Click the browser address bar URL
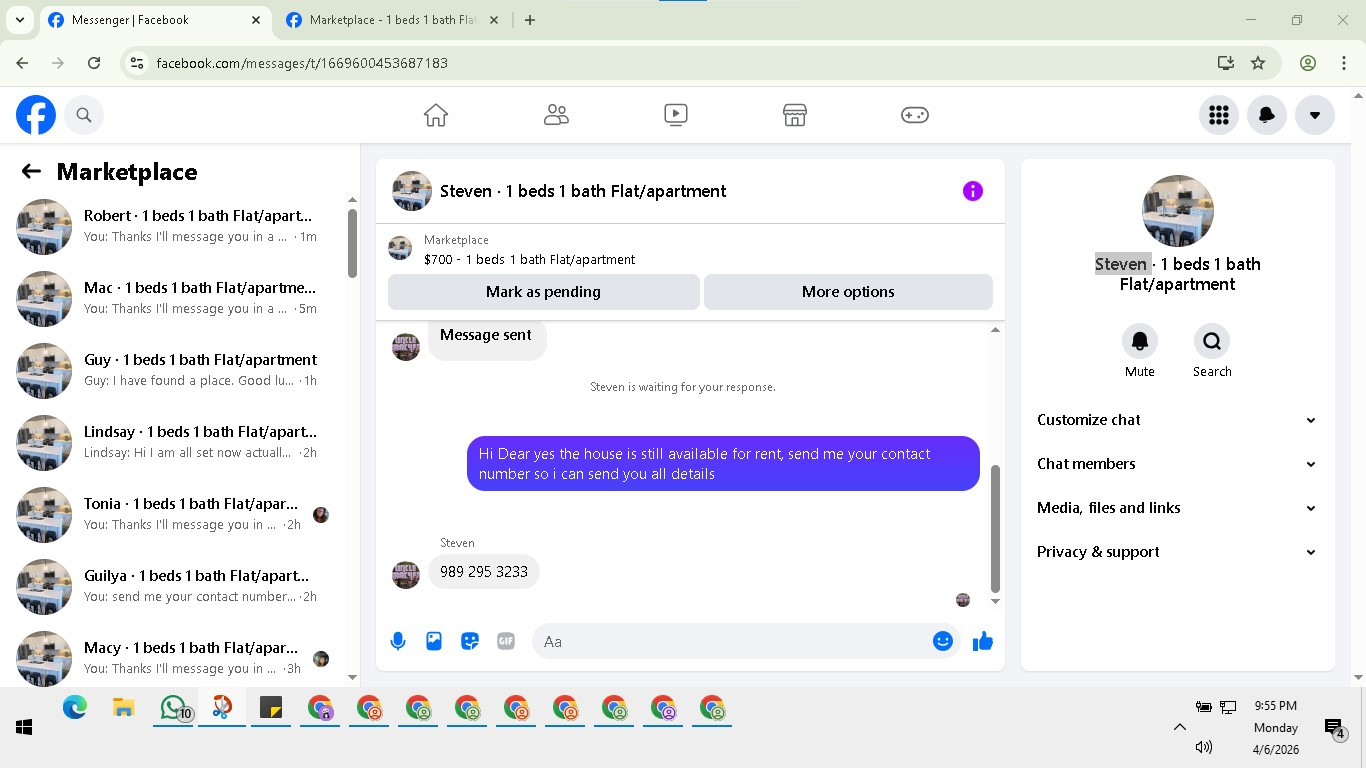This screenshot has width=1366, height=768. (302, 63)
